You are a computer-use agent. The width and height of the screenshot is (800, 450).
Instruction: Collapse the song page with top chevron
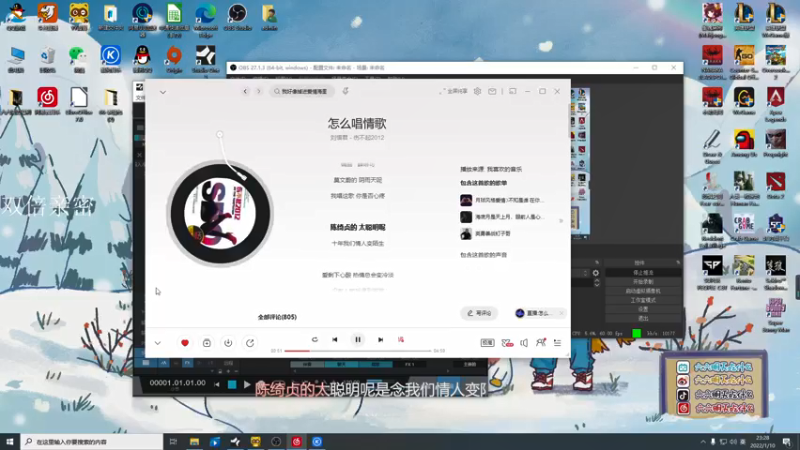point(163,92)
